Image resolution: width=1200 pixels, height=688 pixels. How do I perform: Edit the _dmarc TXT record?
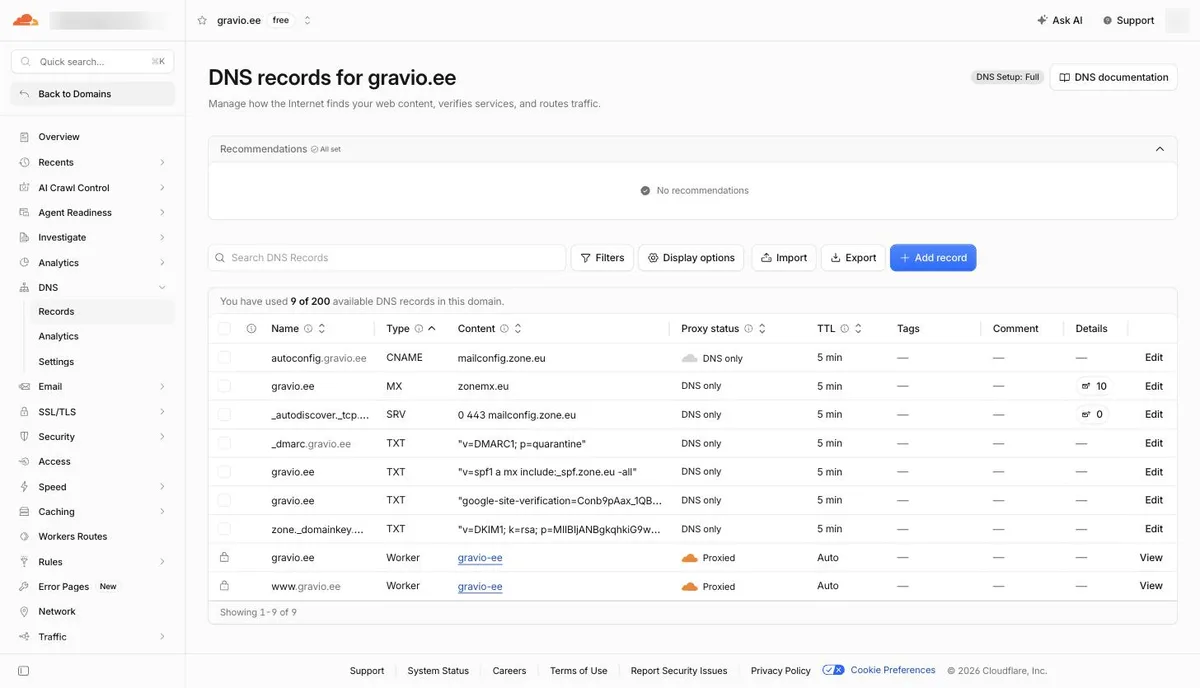[x=1153, y=443]
